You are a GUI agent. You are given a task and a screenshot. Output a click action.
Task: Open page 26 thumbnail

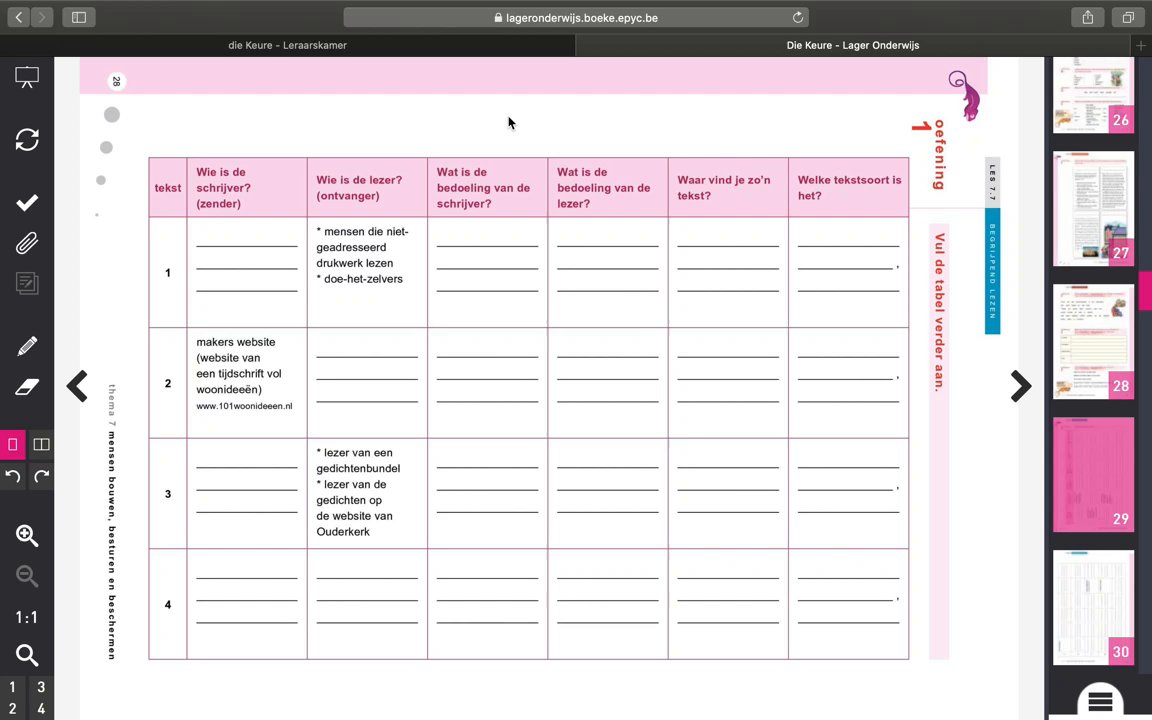tap(1093, 96)
